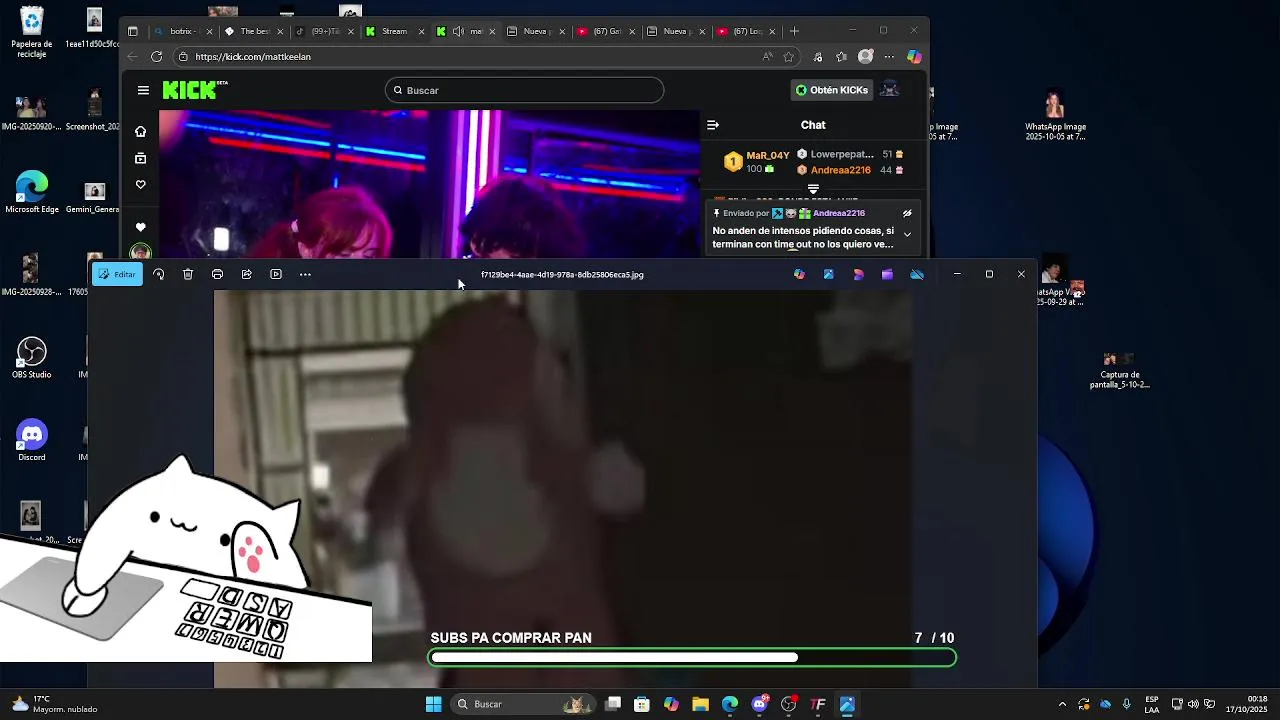Show hidden system tray icons
Screen dimensions: 1280x720
(1062, 704)
